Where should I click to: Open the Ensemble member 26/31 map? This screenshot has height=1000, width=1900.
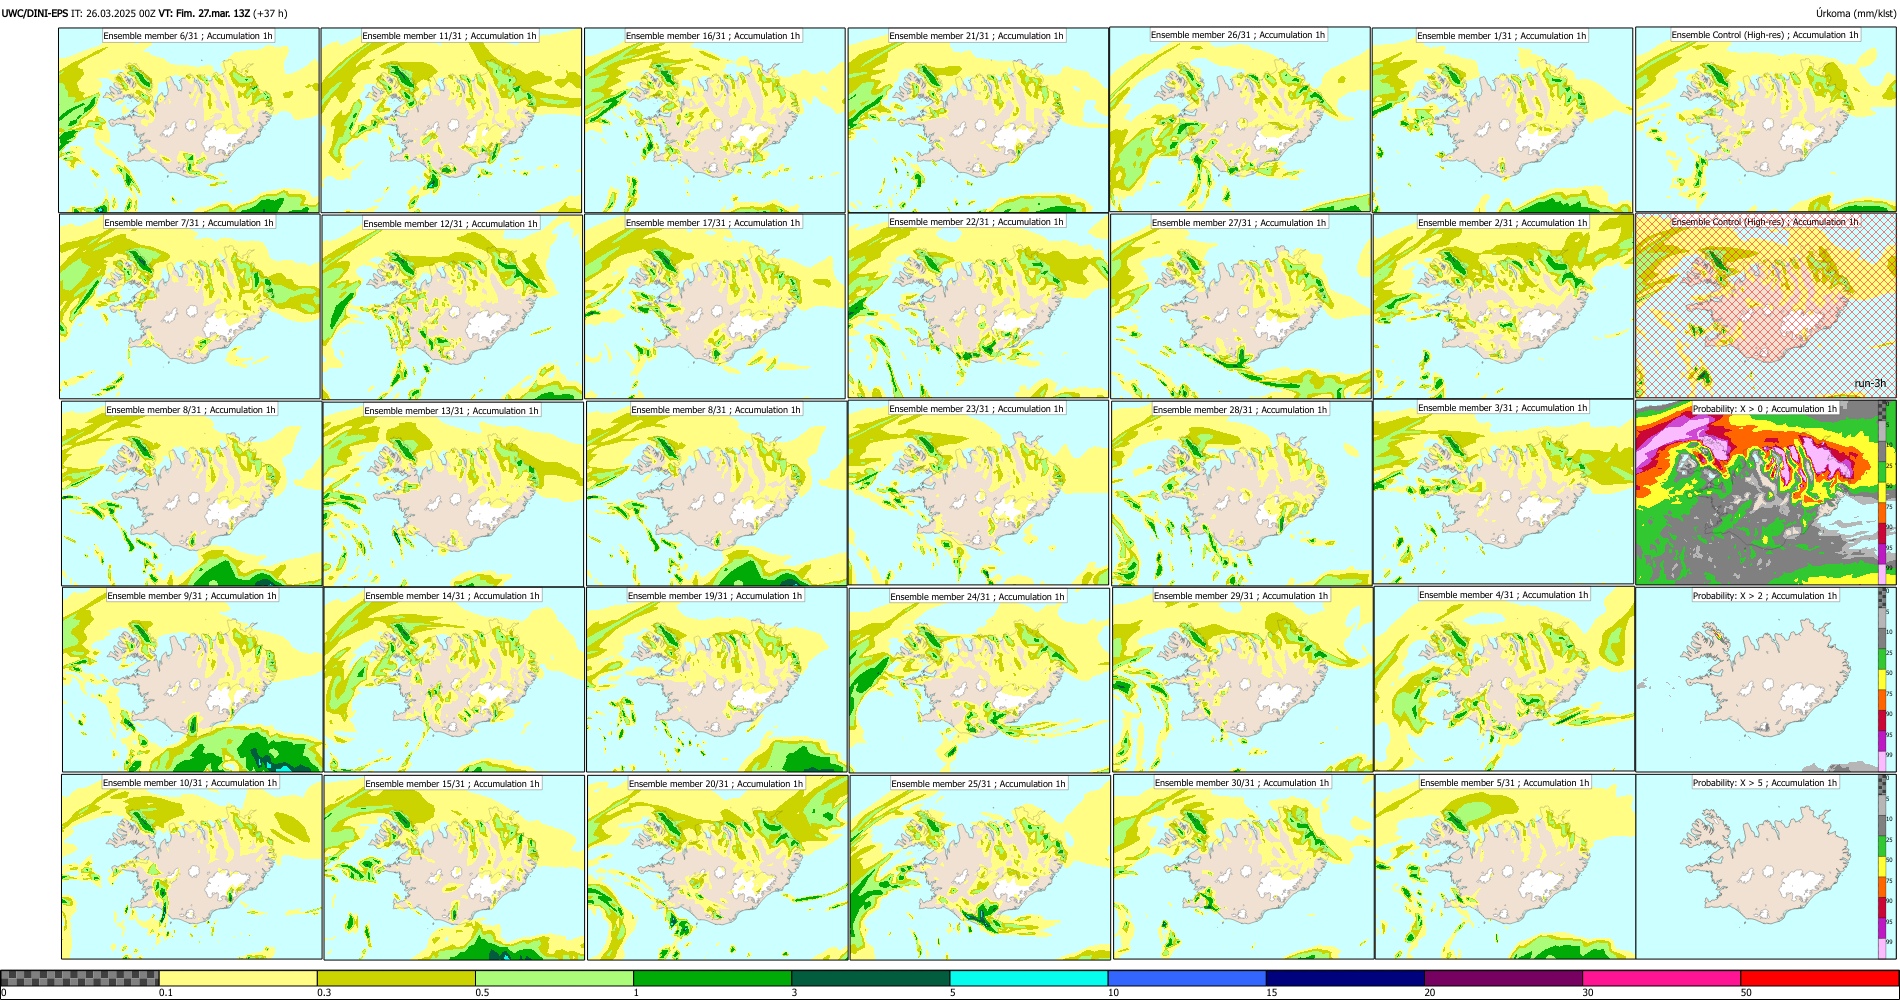point(1240,119)
